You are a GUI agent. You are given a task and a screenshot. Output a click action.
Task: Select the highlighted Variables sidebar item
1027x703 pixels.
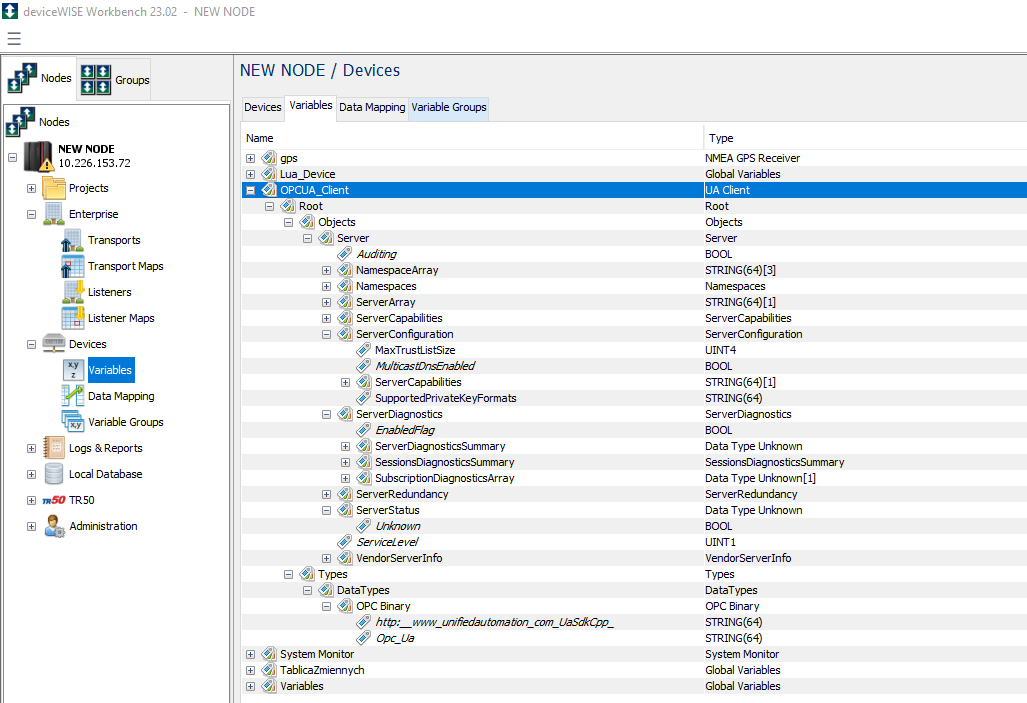pos(111,370)
